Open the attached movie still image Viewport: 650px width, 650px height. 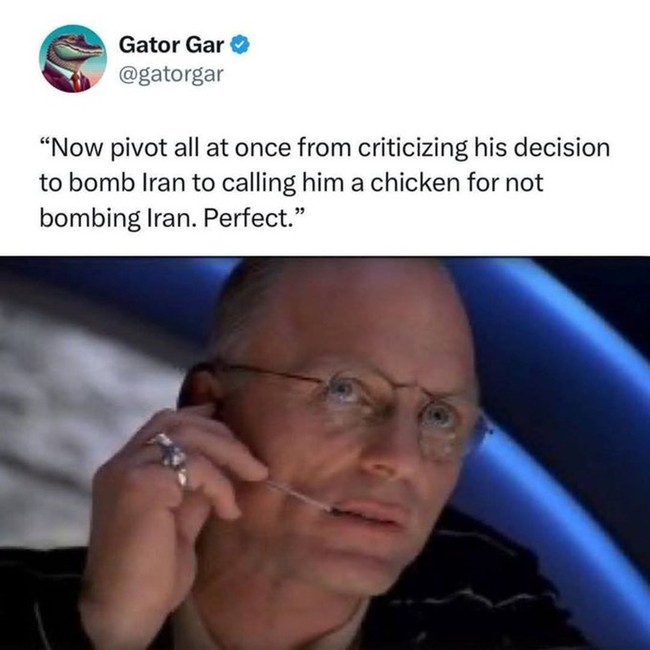coord(325,453)
